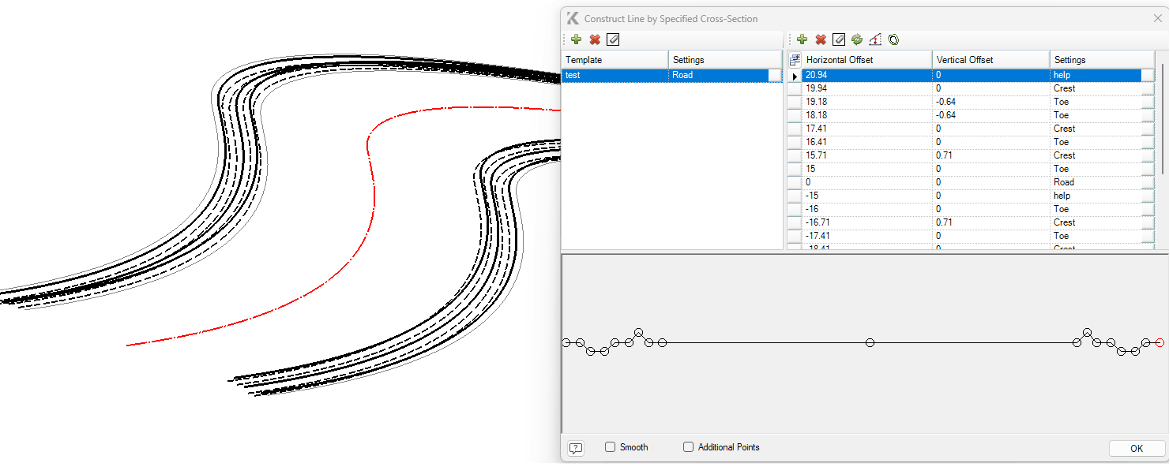Open Settings selector button for the -15 help row
This screenshot has height=465, width=1170.
tap(1148, 196)
